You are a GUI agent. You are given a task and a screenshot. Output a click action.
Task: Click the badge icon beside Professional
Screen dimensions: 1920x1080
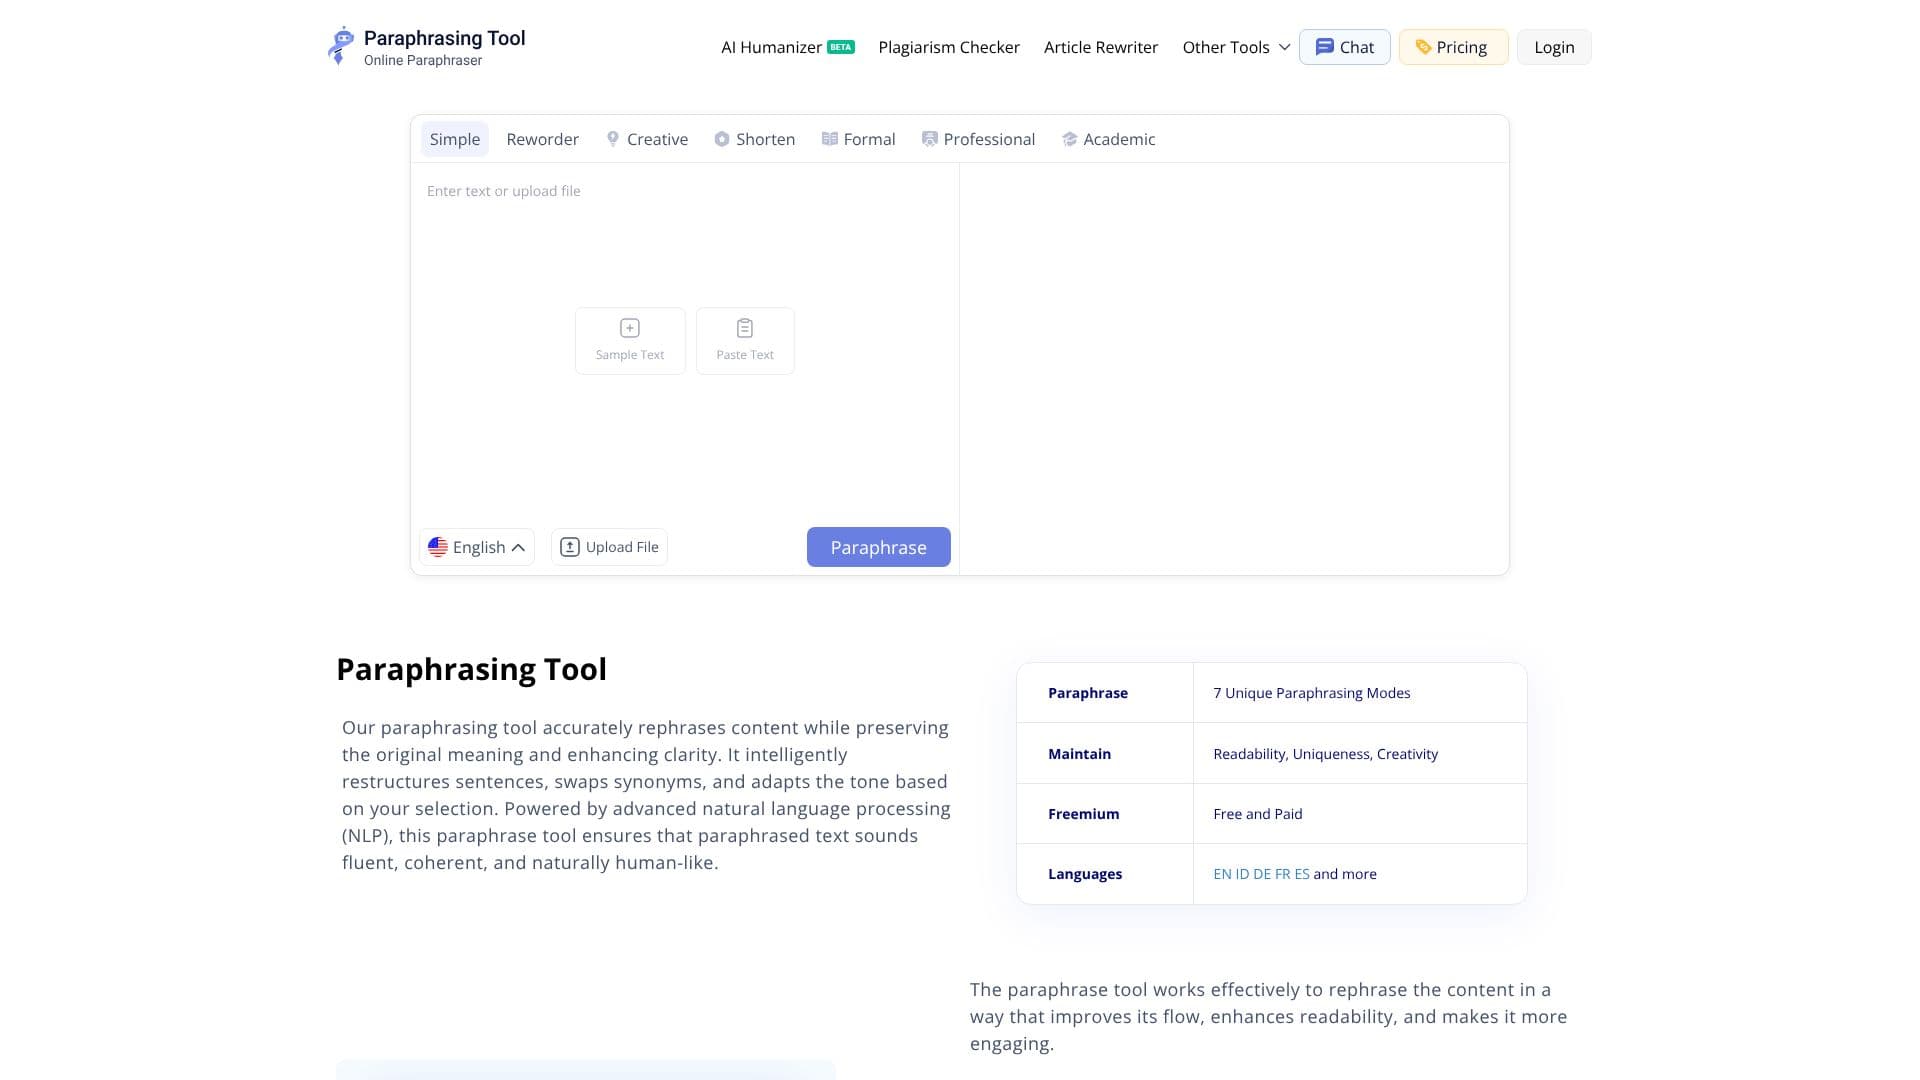(x=930, y=139)
